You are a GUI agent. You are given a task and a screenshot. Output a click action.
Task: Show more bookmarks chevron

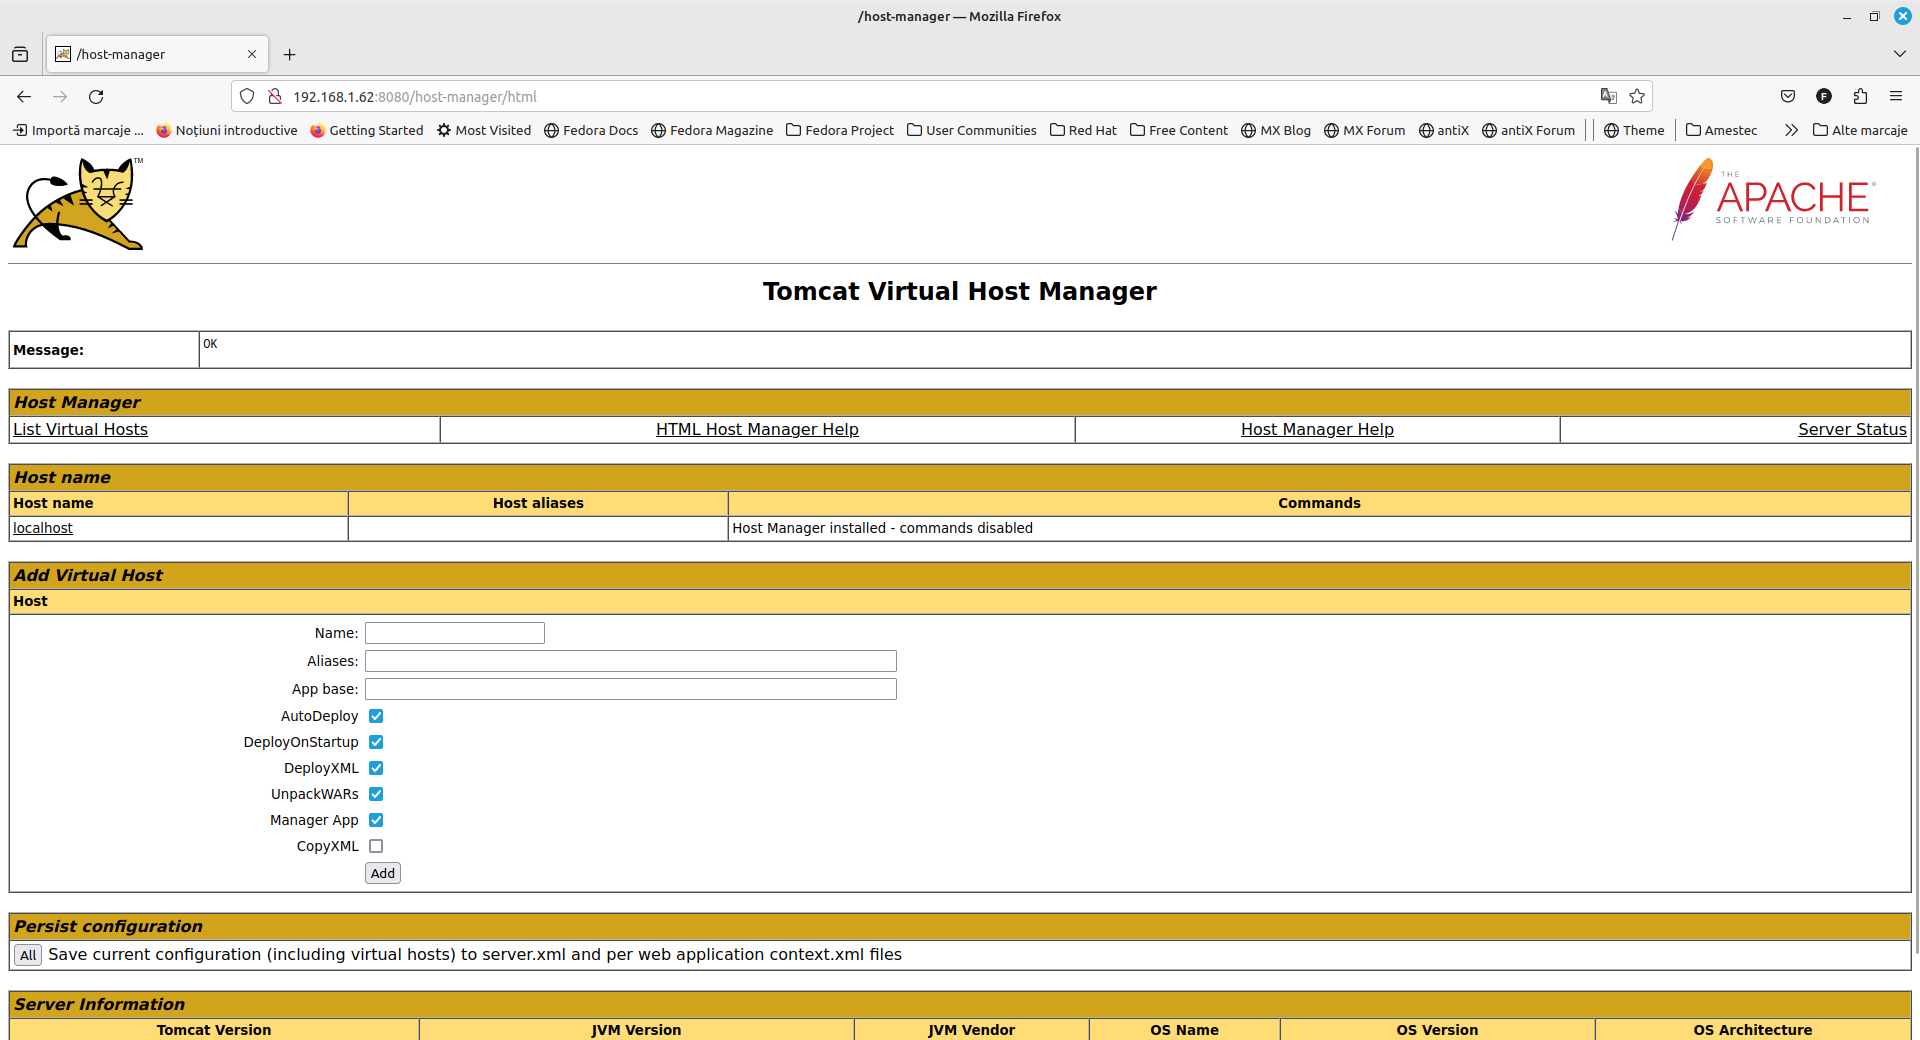pos(1791,130)
